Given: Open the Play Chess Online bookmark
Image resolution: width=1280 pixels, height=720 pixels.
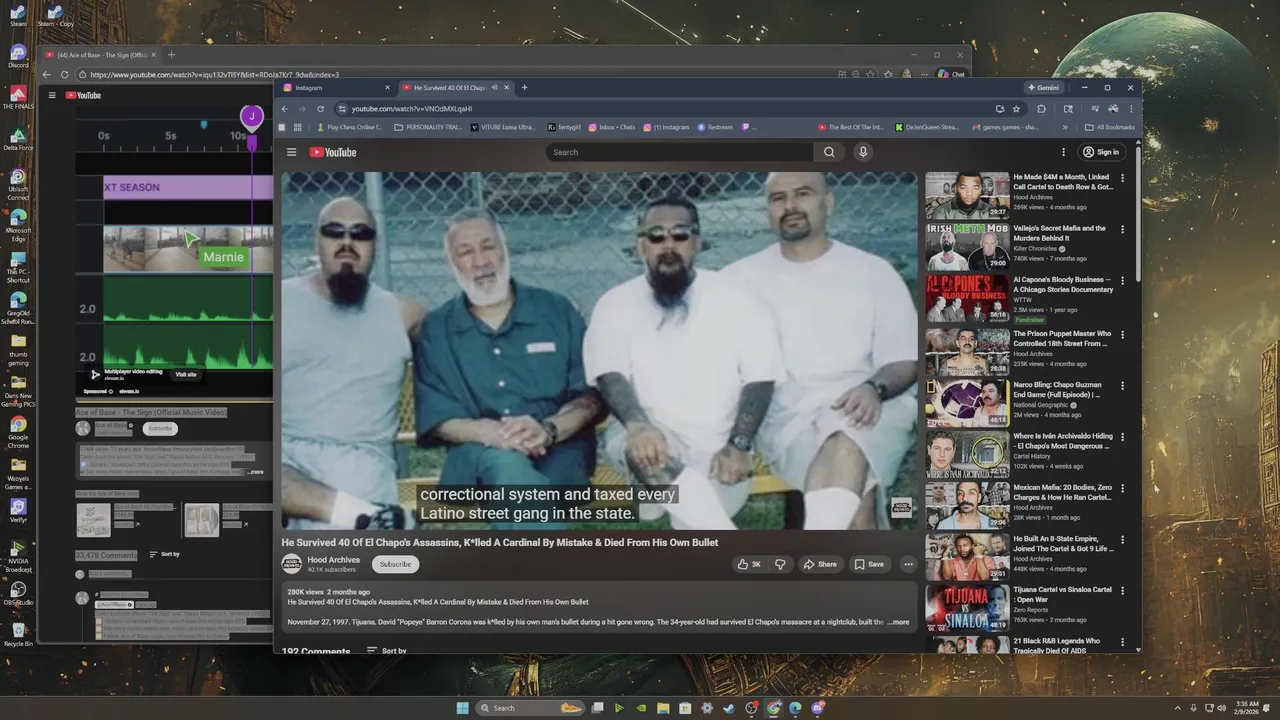Looking at the screenshot, I should (x=349, y=127).
